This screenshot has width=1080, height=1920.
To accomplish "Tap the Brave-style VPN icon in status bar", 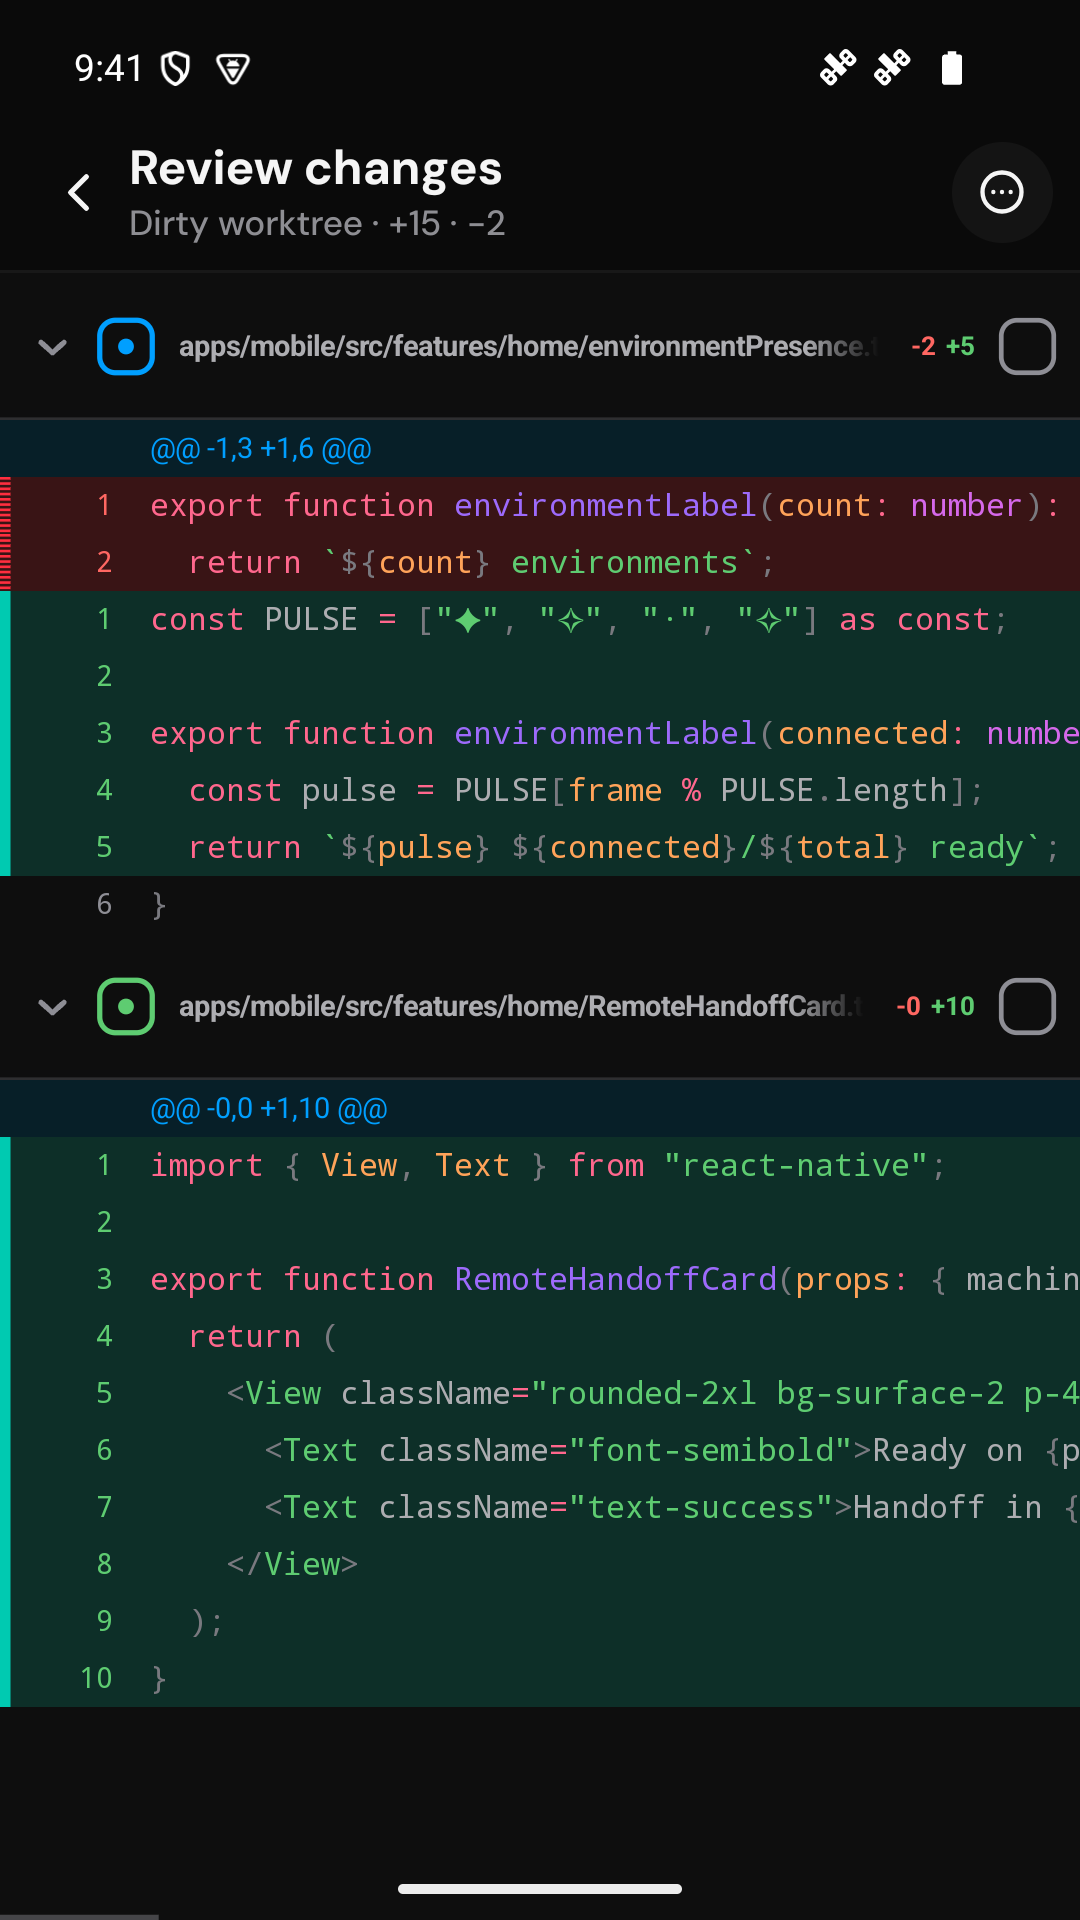I will 233,69.
